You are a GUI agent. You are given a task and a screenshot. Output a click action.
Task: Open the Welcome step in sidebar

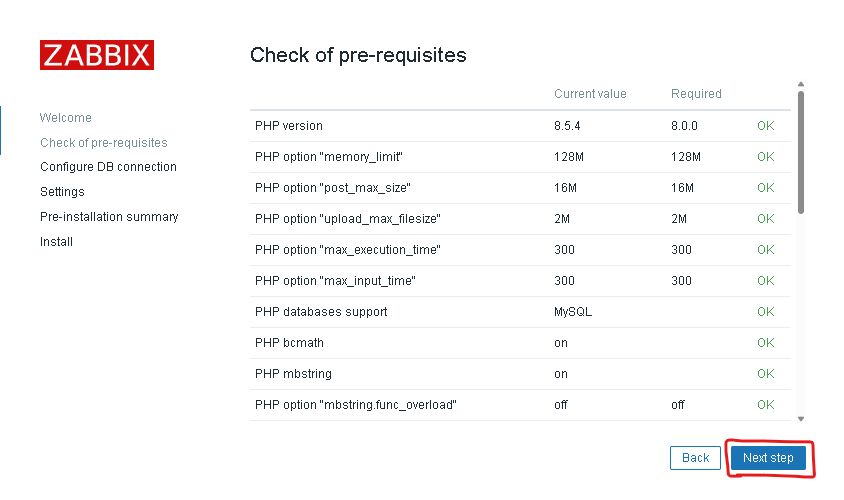66,118
